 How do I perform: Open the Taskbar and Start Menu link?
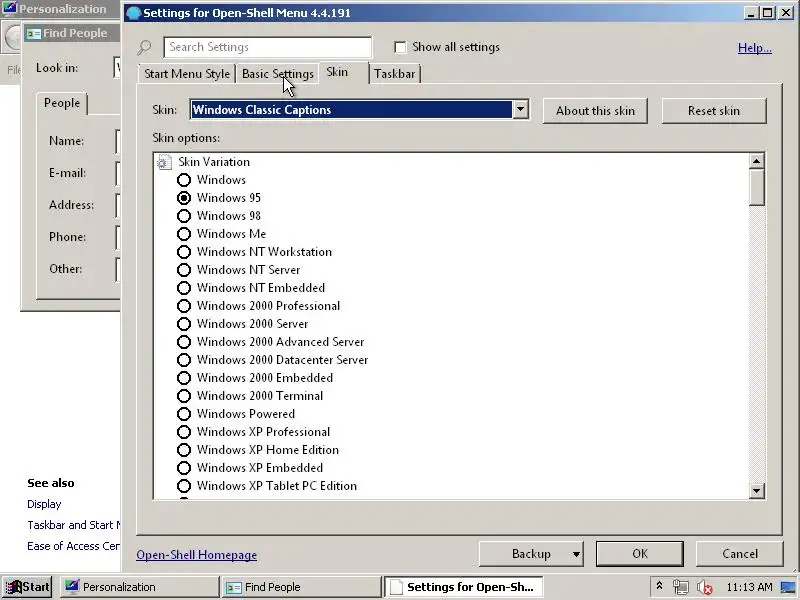click(73, 525)
